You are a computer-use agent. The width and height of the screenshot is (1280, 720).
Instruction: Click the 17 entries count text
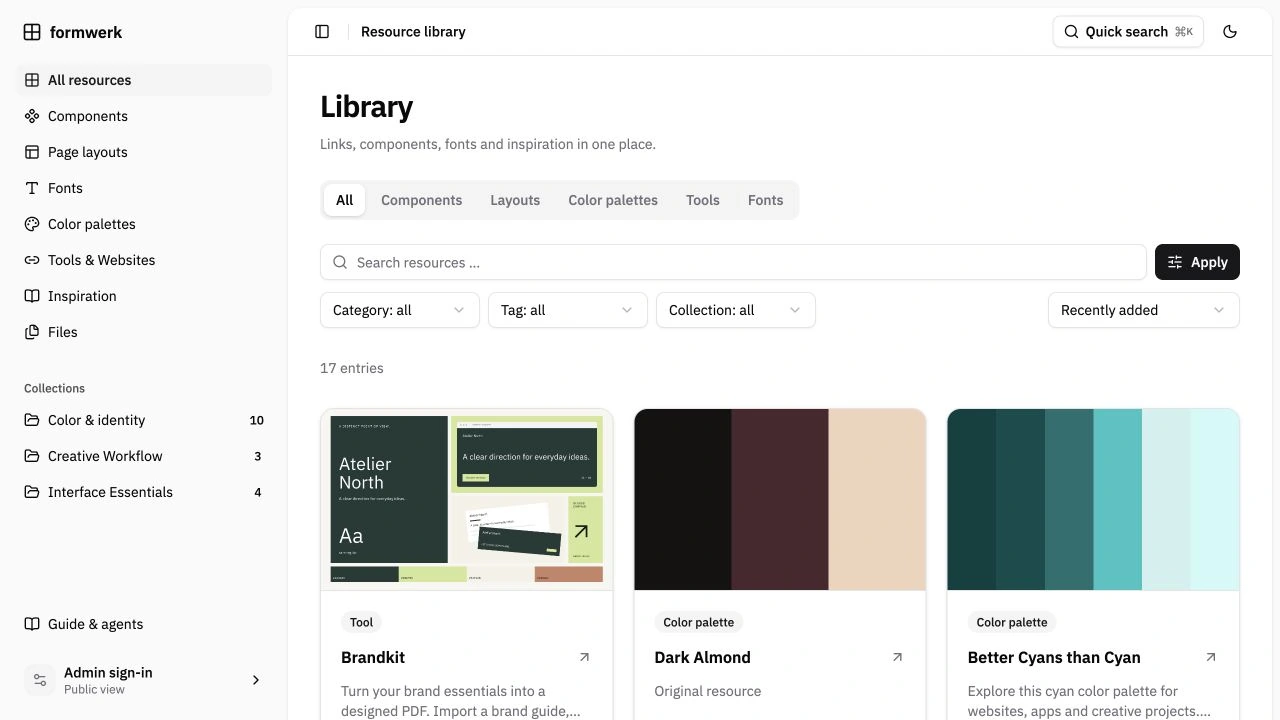coord(352,368)
